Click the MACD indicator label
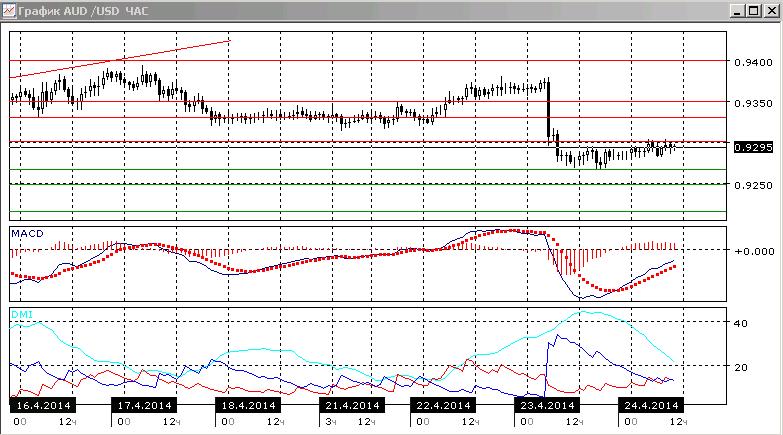This screenshot has width=783, height=435. click(27, 233)
